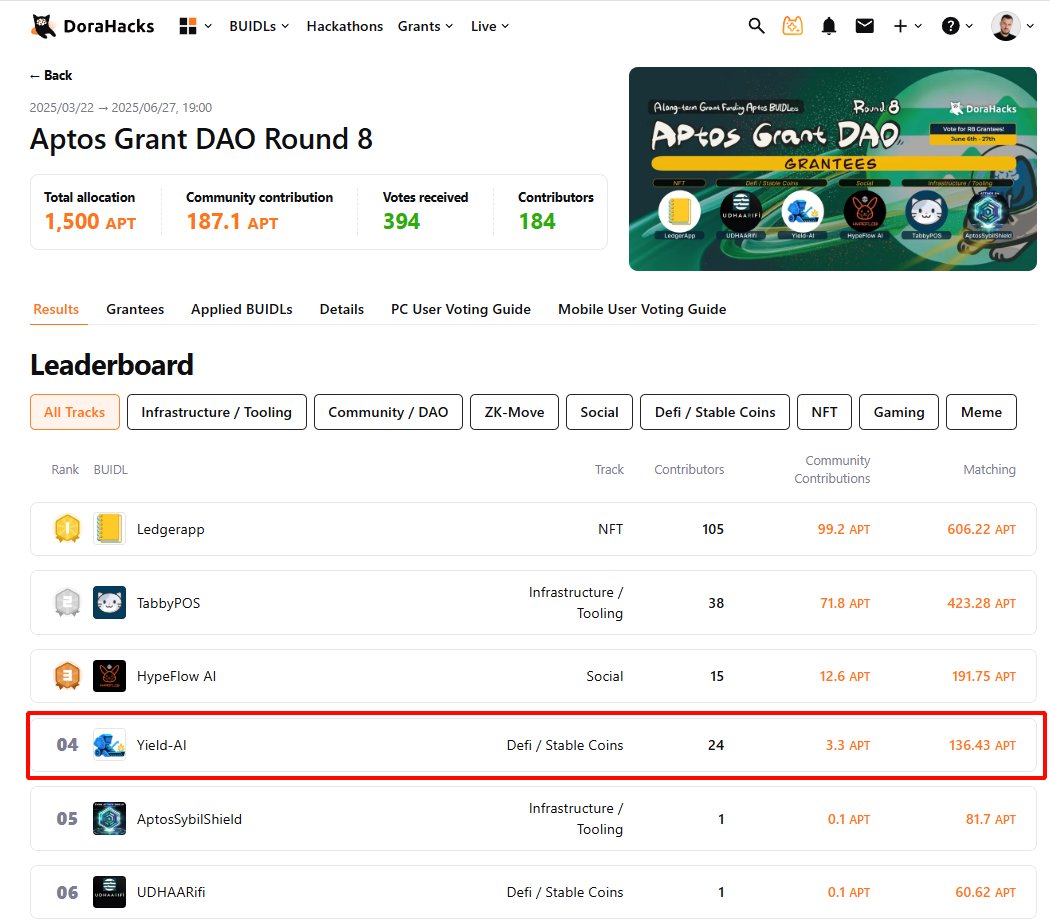Open the Applied BUIDLs tab

(x=242, y=309)
